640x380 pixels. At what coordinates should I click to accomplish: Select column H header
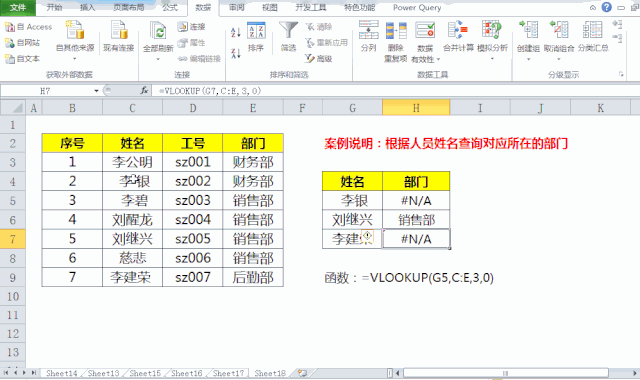click(416, 108)
